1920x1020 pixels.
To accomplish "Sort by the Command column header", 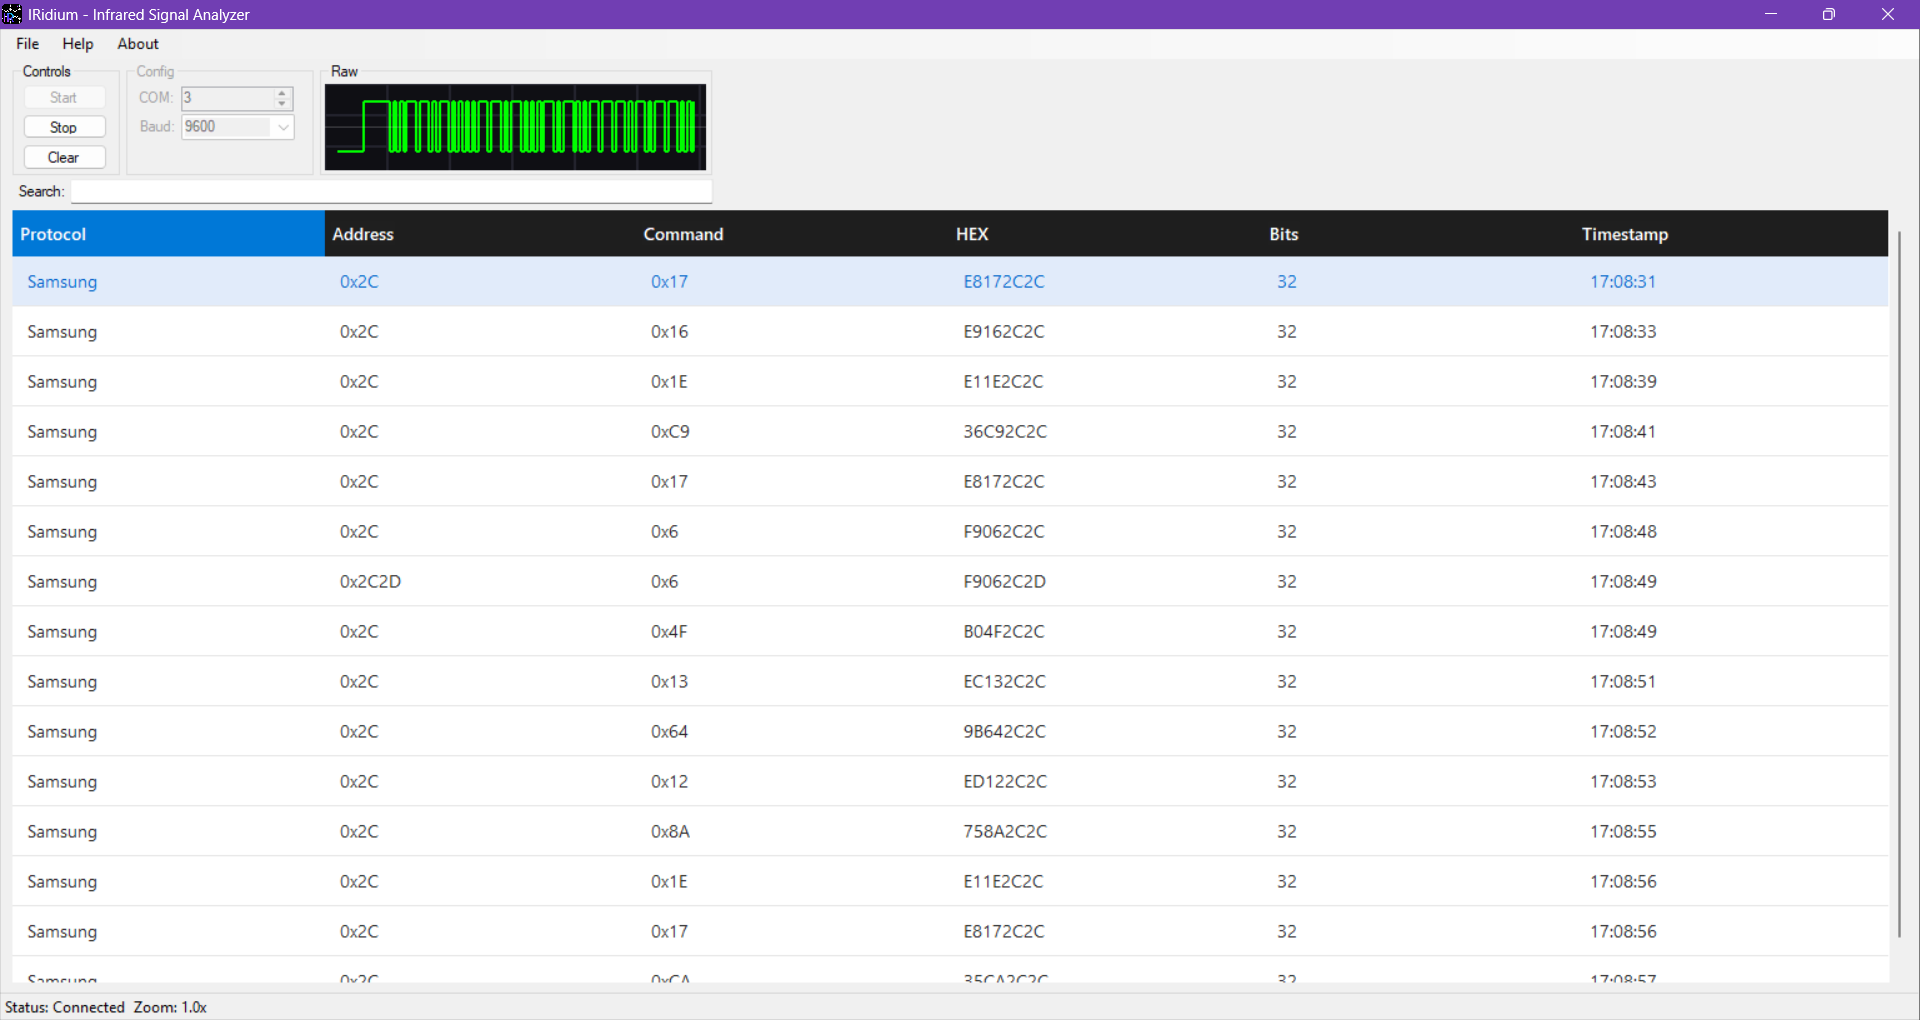I will [x=792, y=234].
